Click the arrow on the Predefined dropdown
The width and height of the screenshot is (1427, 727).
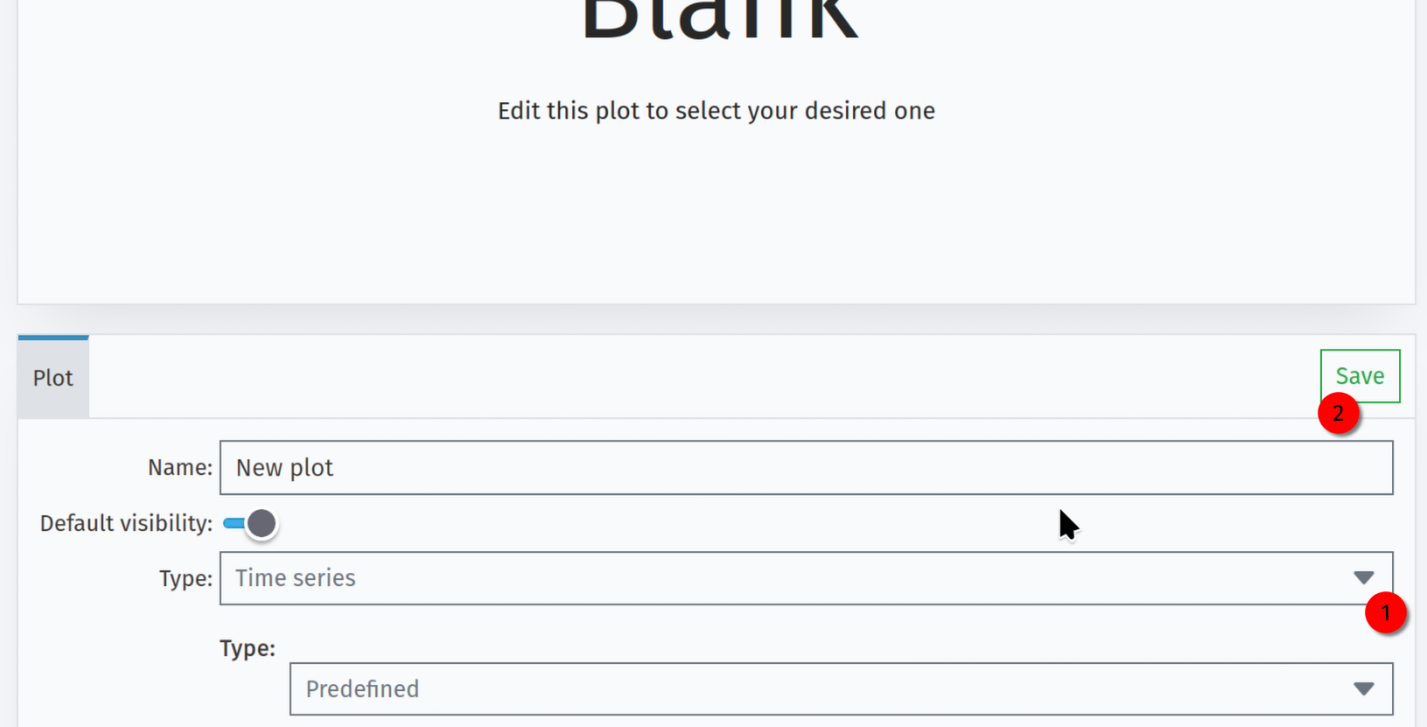(1363, 689)
